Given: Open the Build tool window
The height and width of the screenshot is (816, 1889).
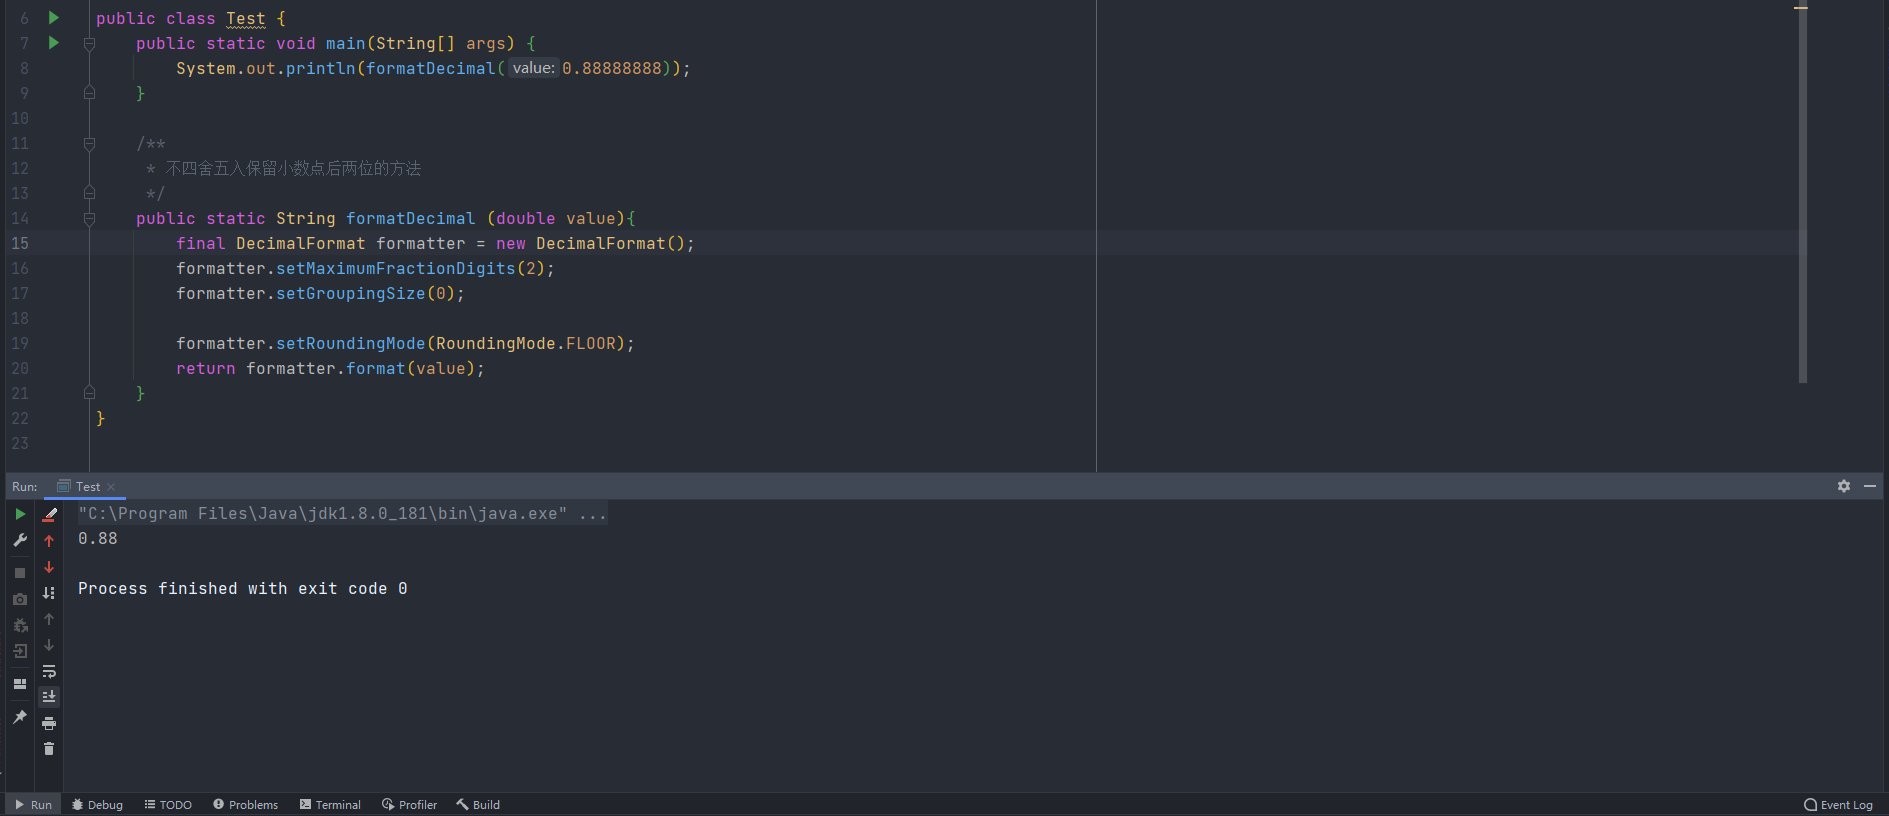Looking at the screenshot, I should (478, 805).
